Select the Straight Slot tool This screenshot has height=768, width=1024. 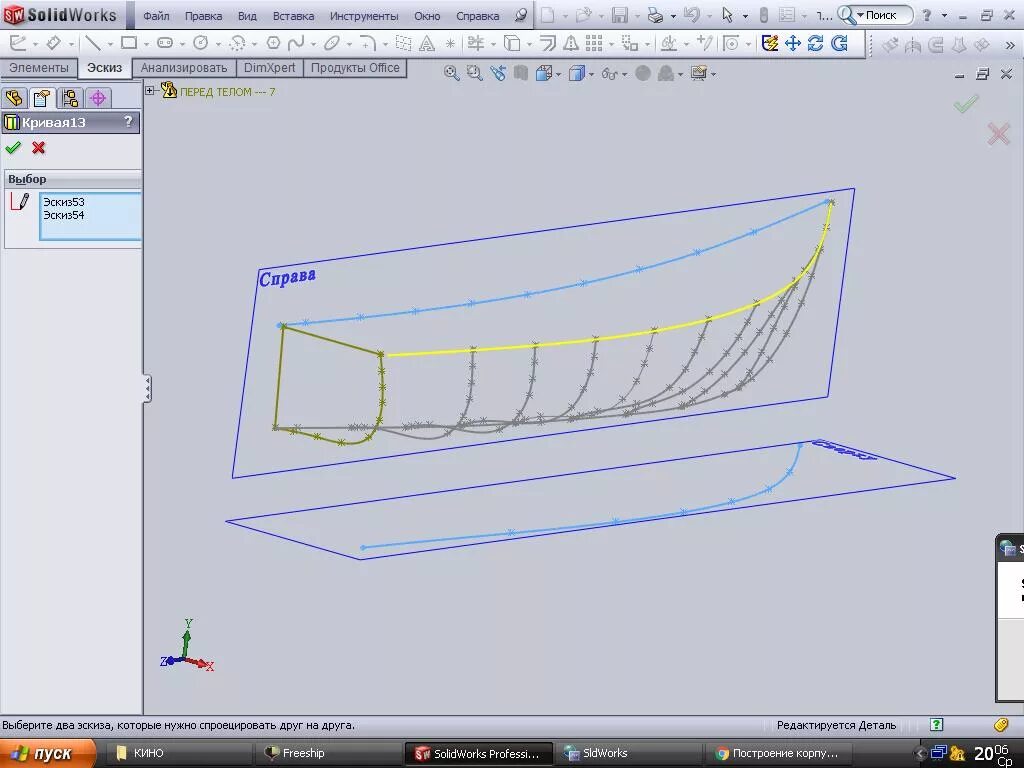click(x=165, y=43)
